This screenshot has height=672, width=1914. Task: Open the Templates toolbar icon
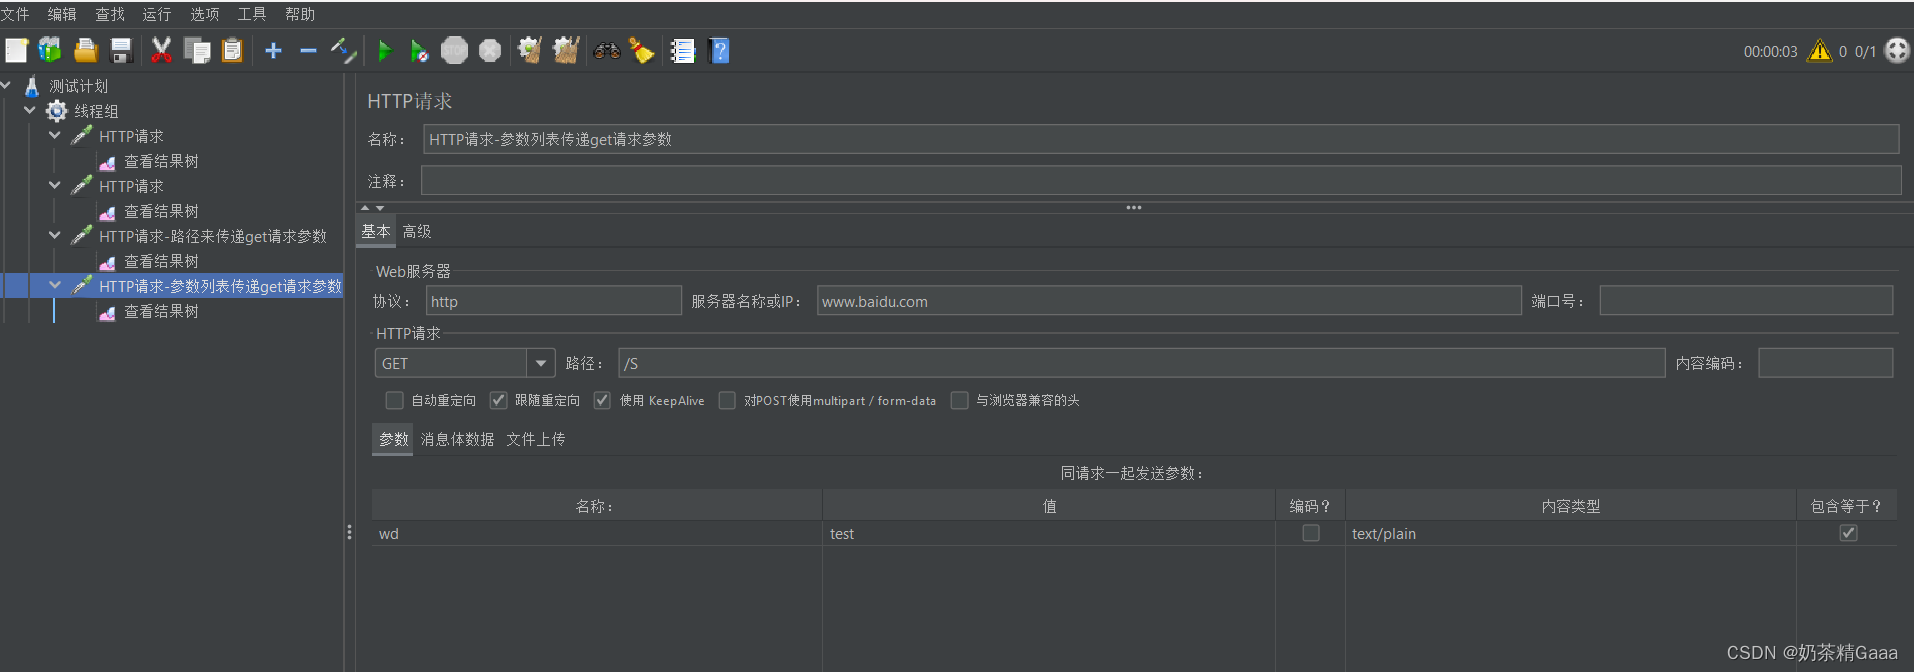click(50, 50)
